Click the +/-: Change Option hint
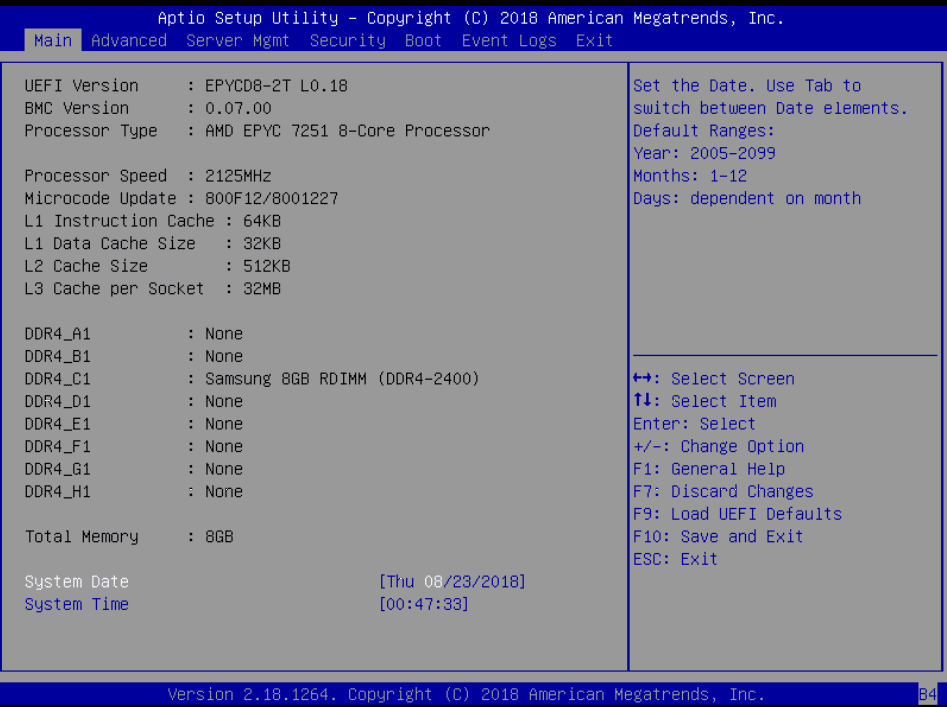The width and height of the screenshot is (947, 707). pos(718,447)
